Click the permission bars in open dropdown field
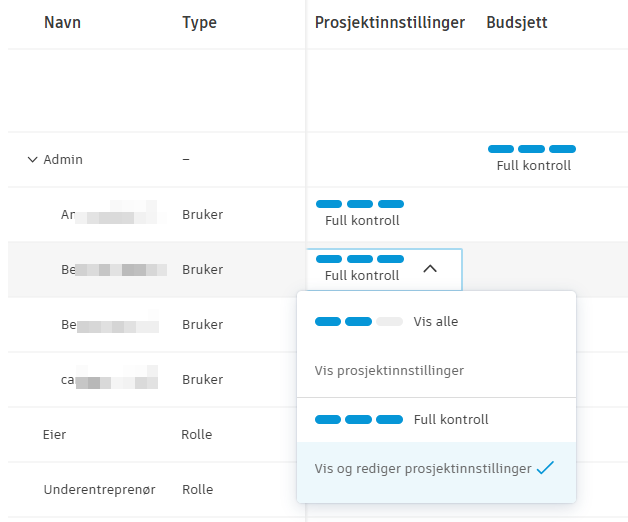 tap(360, 259)
